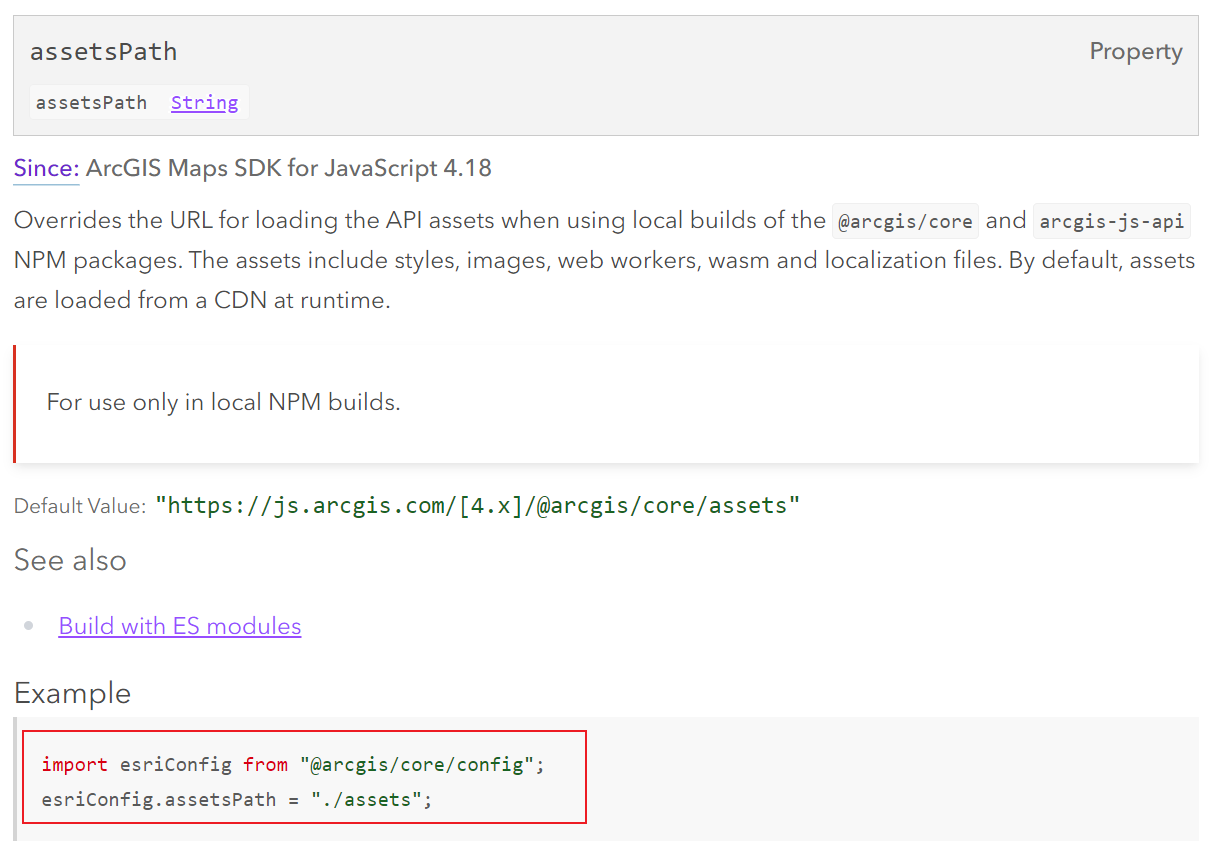Click the "Example" heading

72,693
